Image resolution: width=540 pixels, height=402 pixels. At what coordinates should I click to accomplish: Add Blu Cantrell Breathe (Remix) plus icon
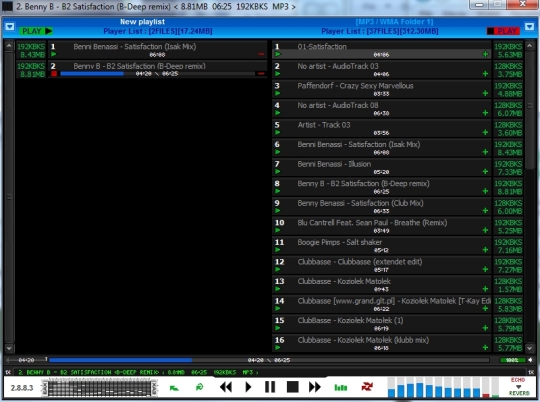point(485,230)
